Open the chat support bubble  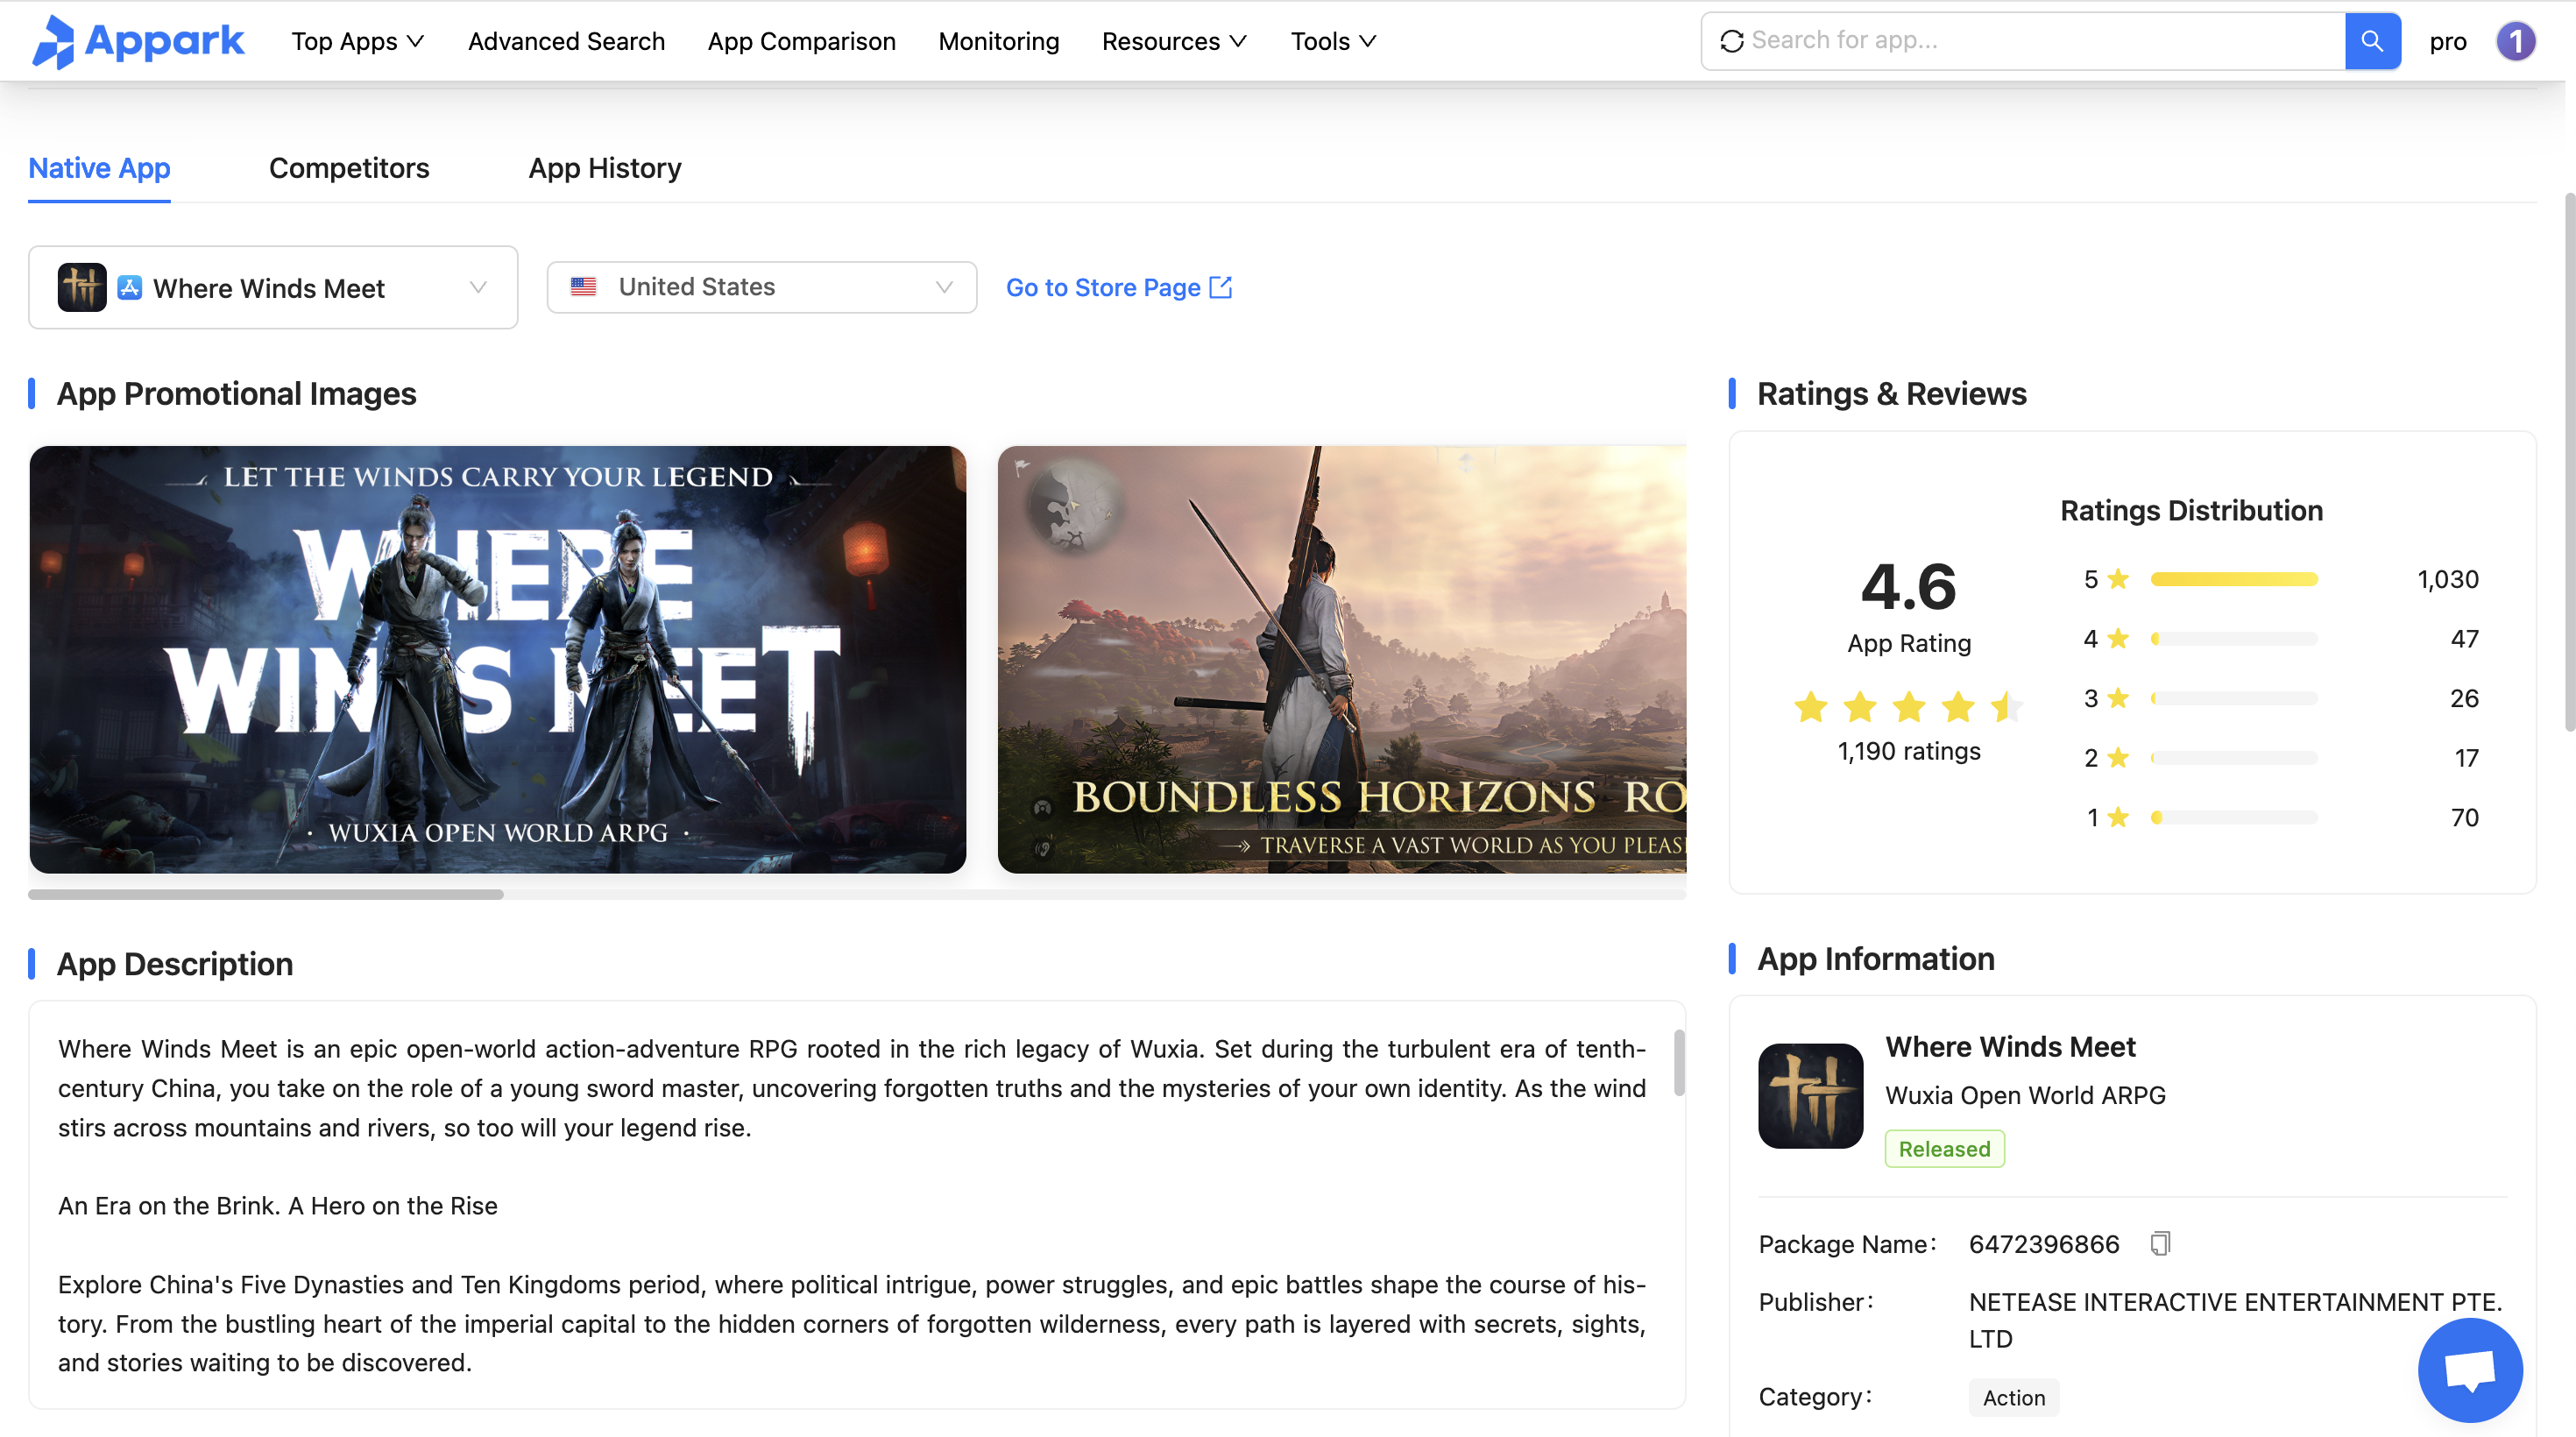click(2469, 1370)
